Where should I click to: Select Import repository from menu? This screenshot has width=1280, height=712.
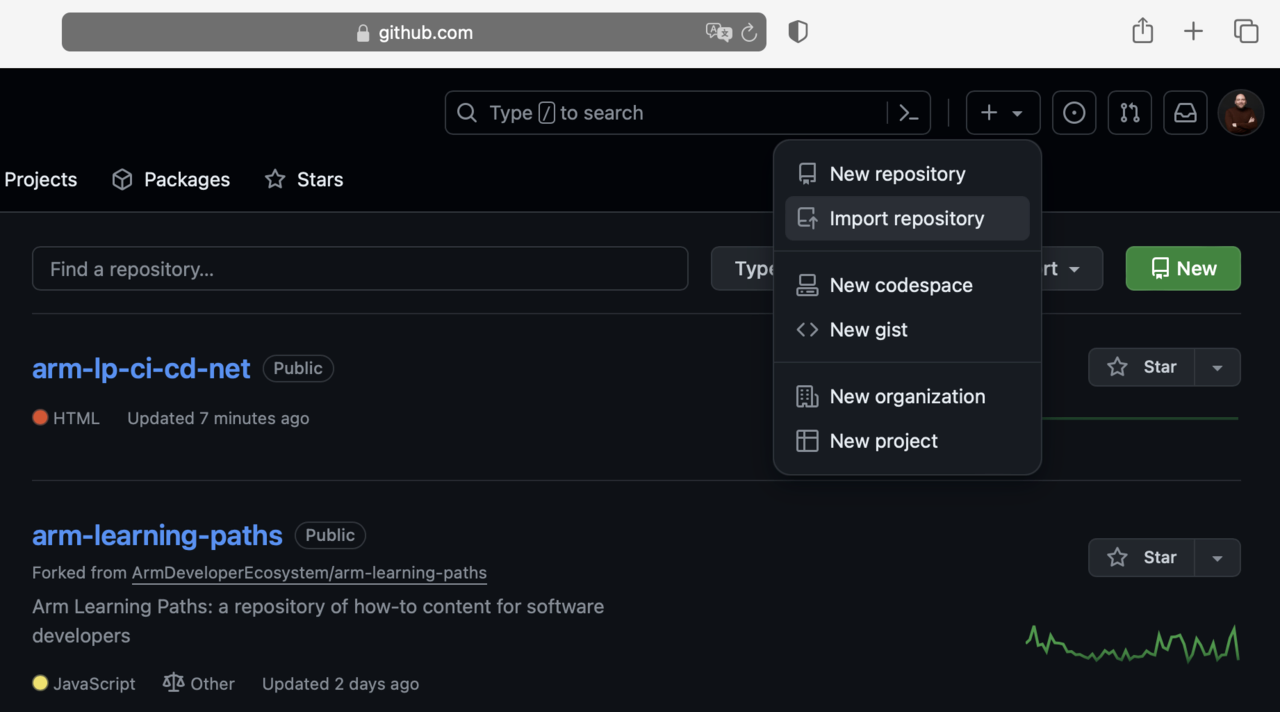click(x=906, y=219)
